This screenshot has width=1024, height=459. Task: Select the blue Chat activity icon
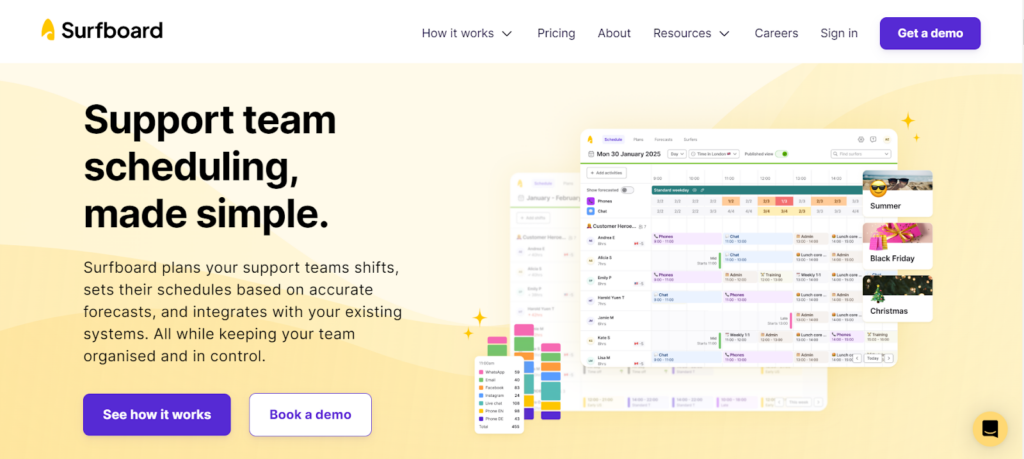[x=590, y=212]
